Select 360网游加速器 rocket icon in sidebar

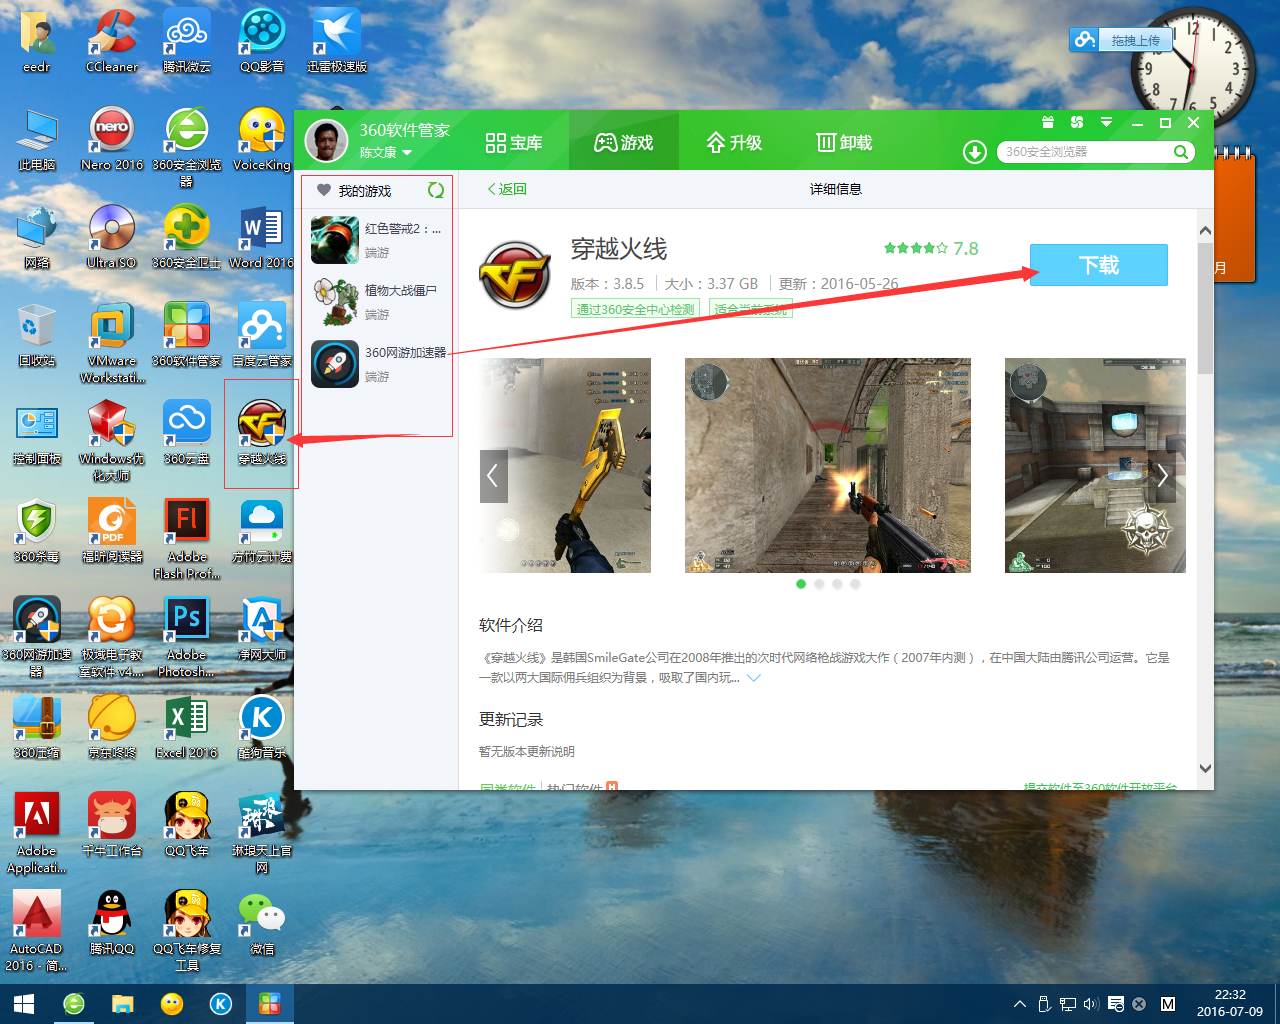pyautogui.click(x=335, y=364)
